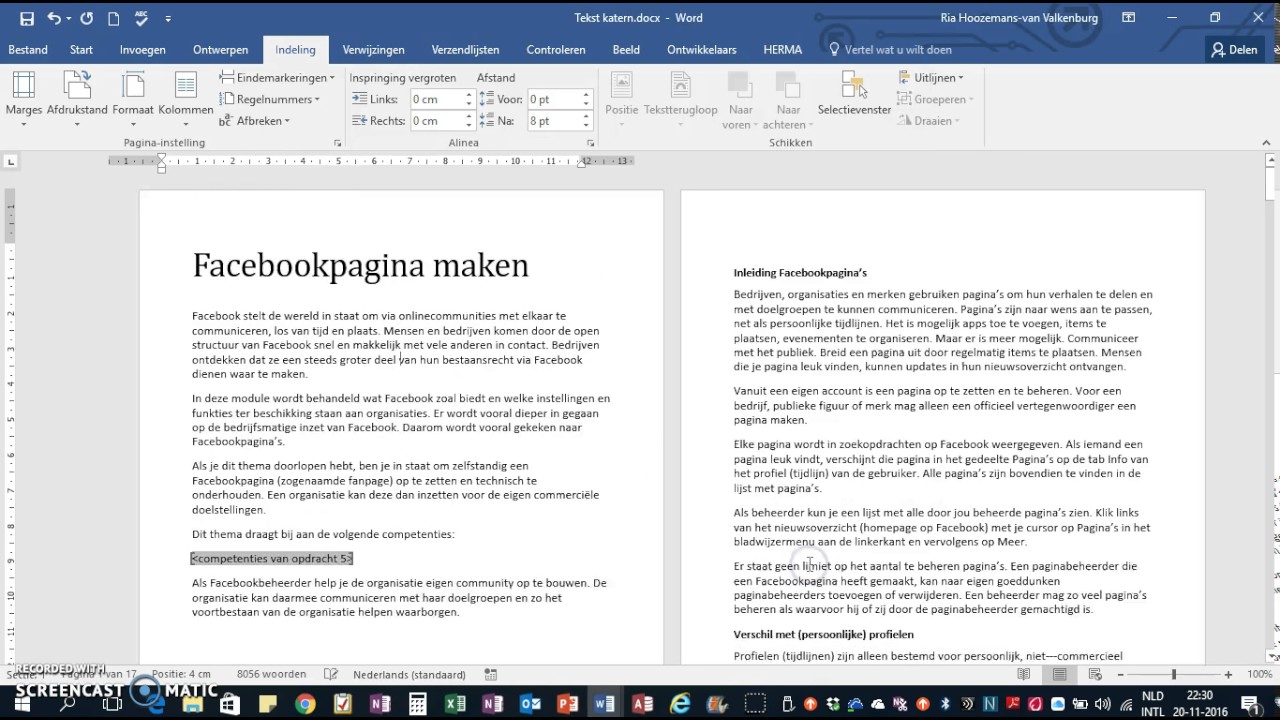Image resolution: width=1280 pixels, height=720 pixels.
Task: Switch to the Start tab
Action: [x=82, y=49]
